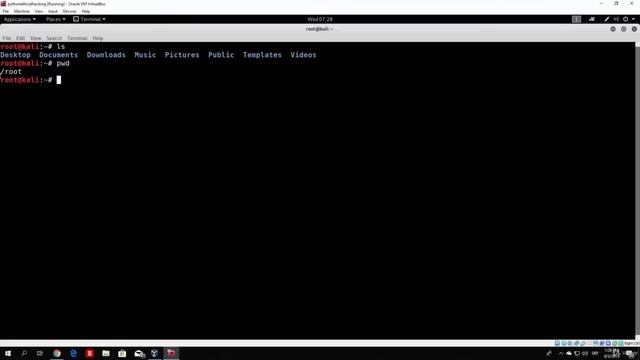Screen dimensions: 640x360
Task: Click the Music directory name in terminal
Action: pos(145,55)
